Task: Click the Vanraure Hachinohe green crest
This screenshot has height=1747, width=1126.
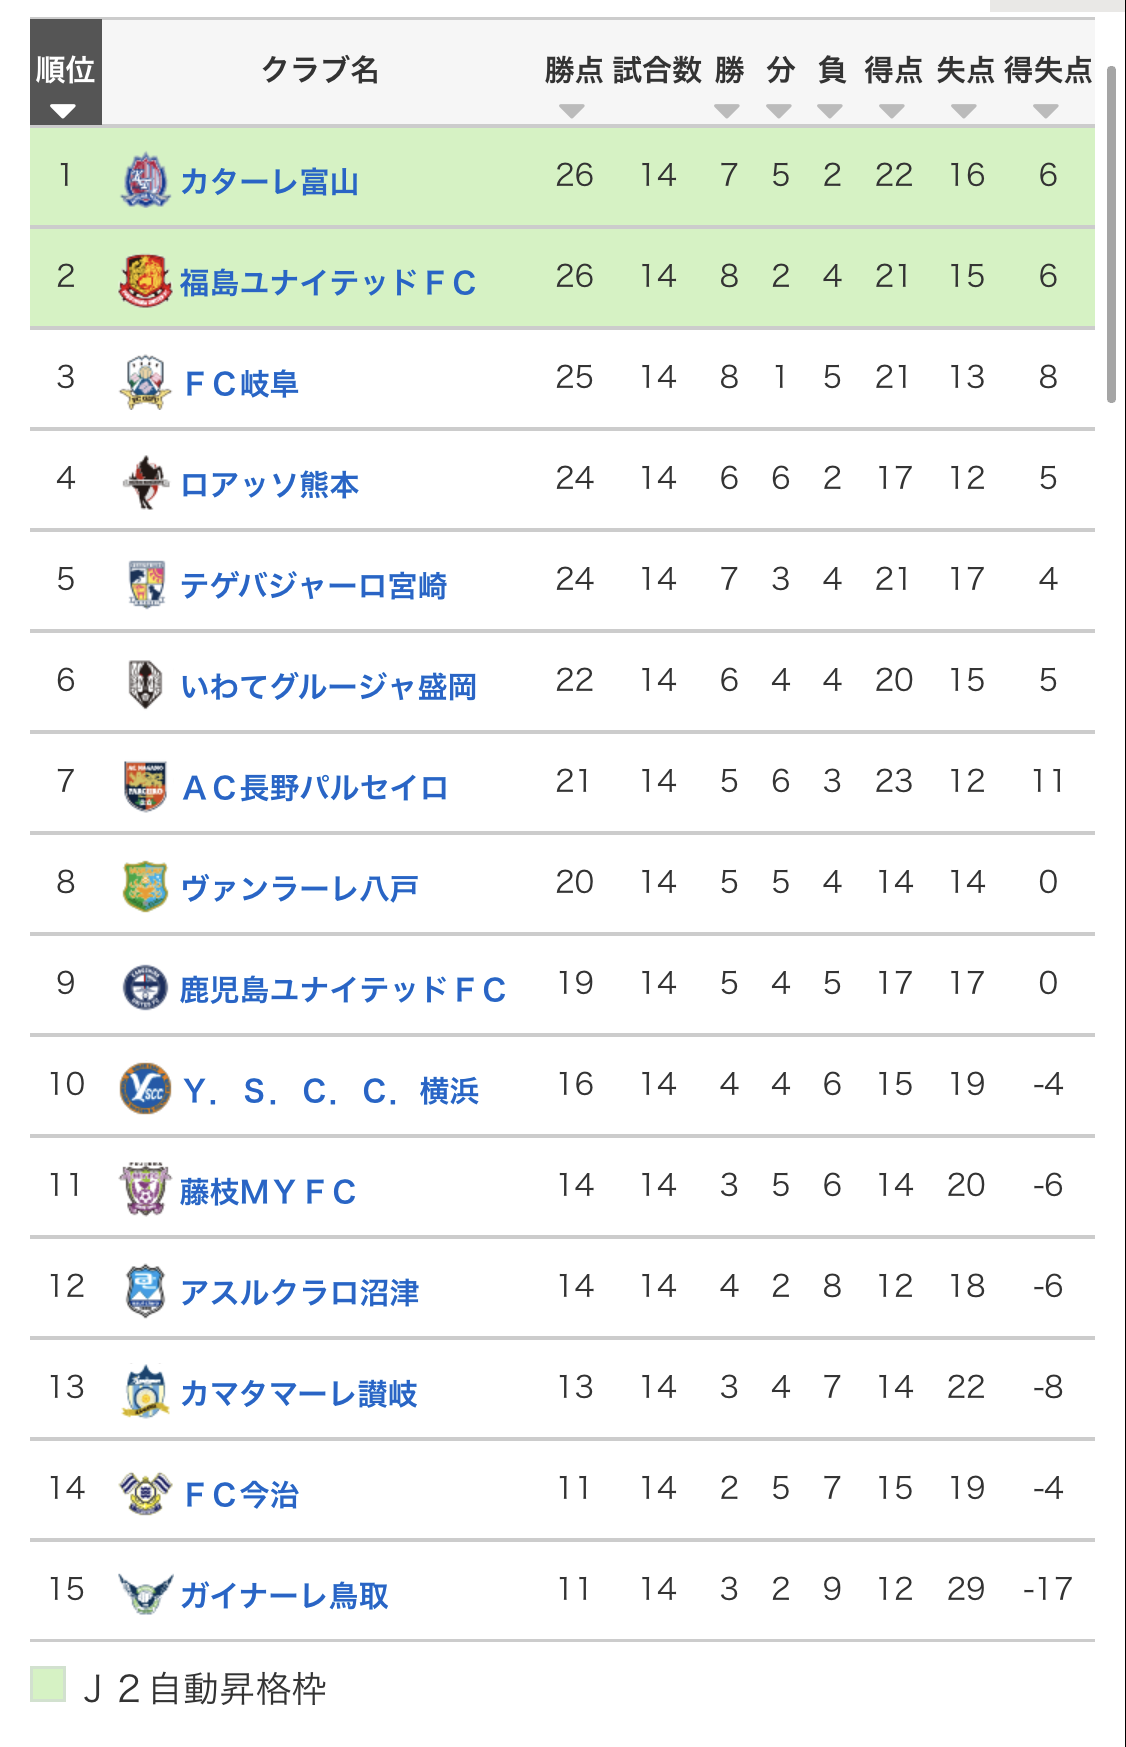Action: coord(145,887)
